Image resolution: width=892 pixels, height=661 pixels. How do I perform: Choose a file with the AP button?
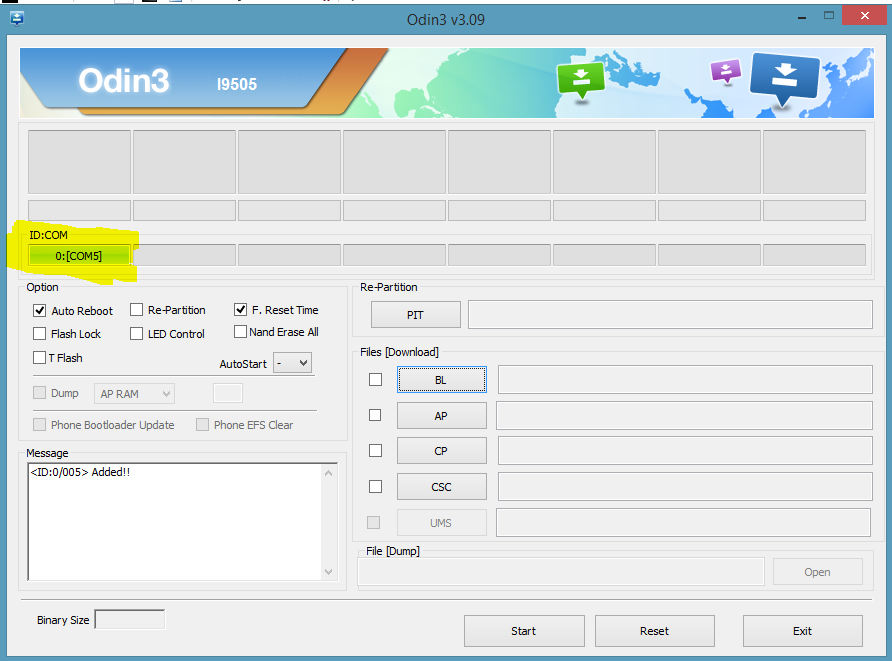click(441, 415)
